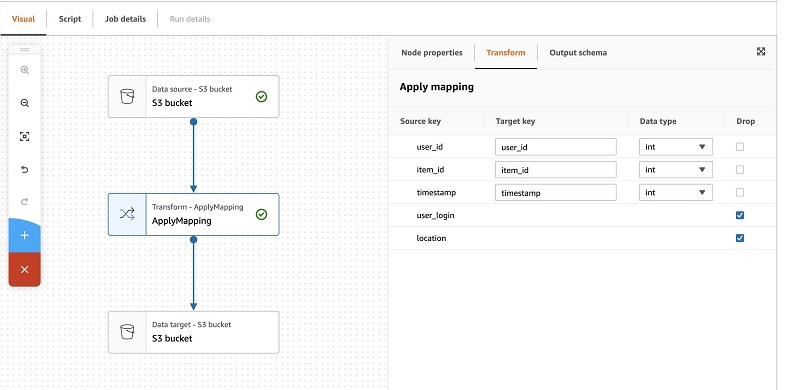
Task: Click the location source key text
Action: [x=431, y=238]
